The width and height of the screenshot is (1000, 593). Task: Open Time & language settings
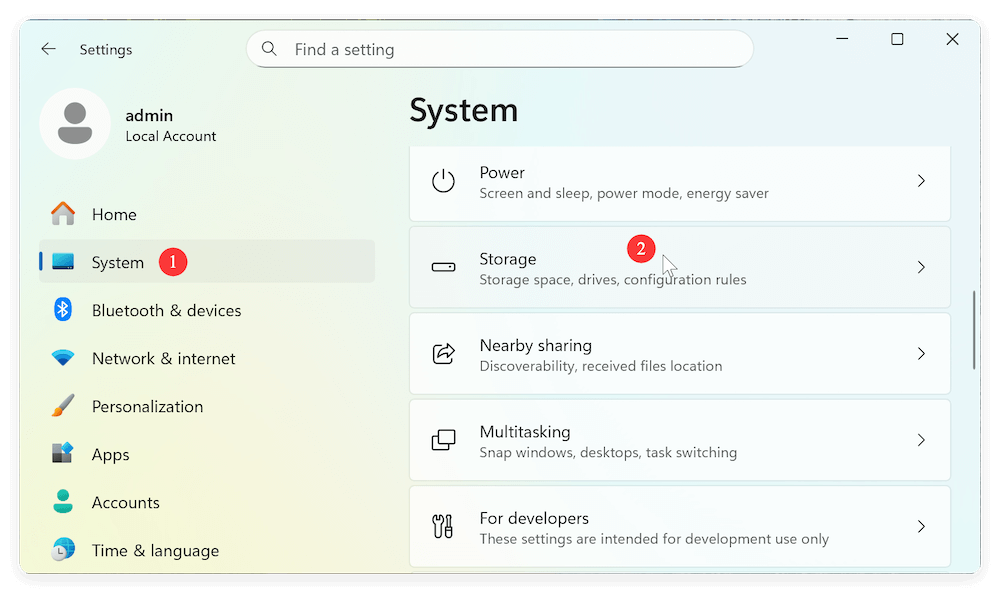click(155, 550)
